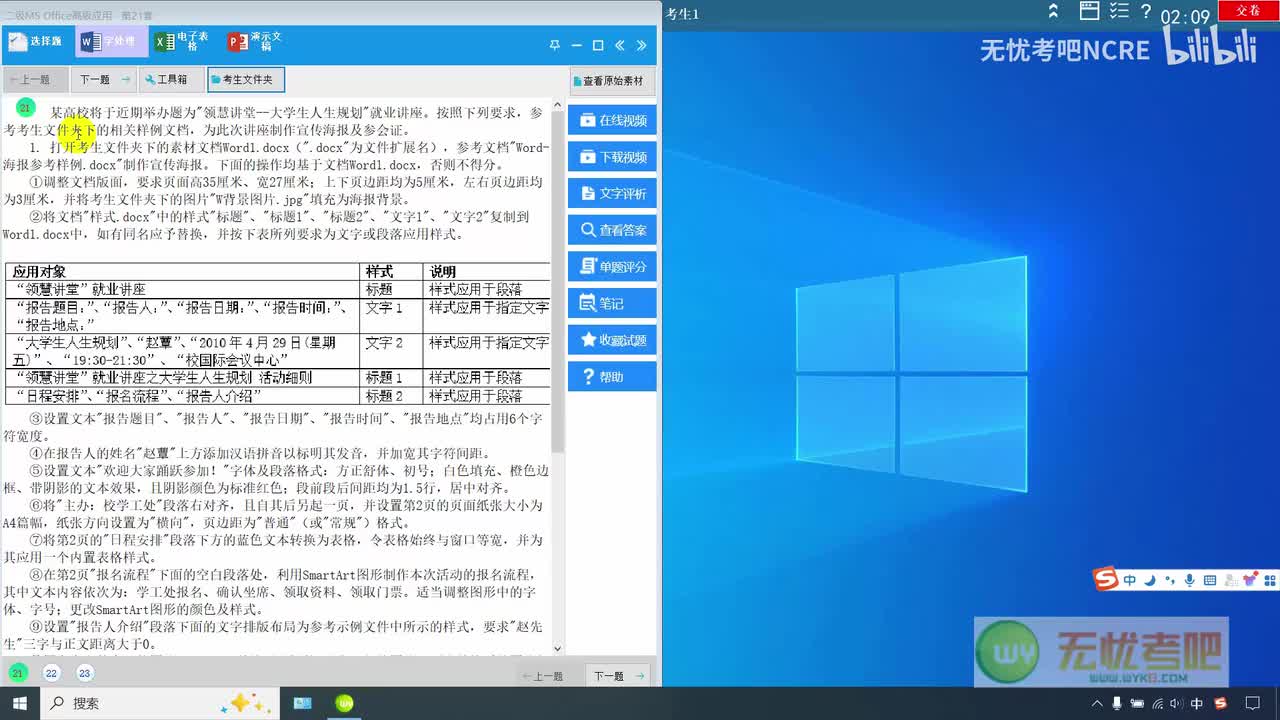Open File Explorer-like taskbar app icon
Viewport: 1280px width, 720px height.
point(302,703)
